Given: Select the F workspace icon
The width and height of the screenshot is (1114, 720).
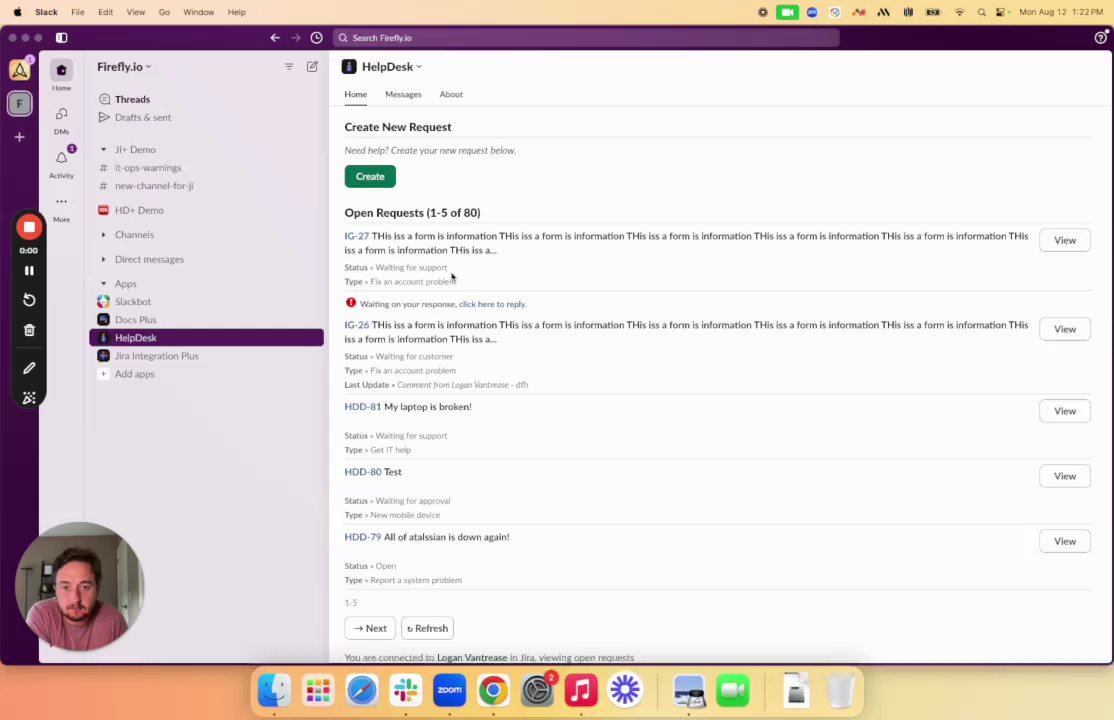Looking at the screenshot, I should pyautogui.click(x=19, y=104).
